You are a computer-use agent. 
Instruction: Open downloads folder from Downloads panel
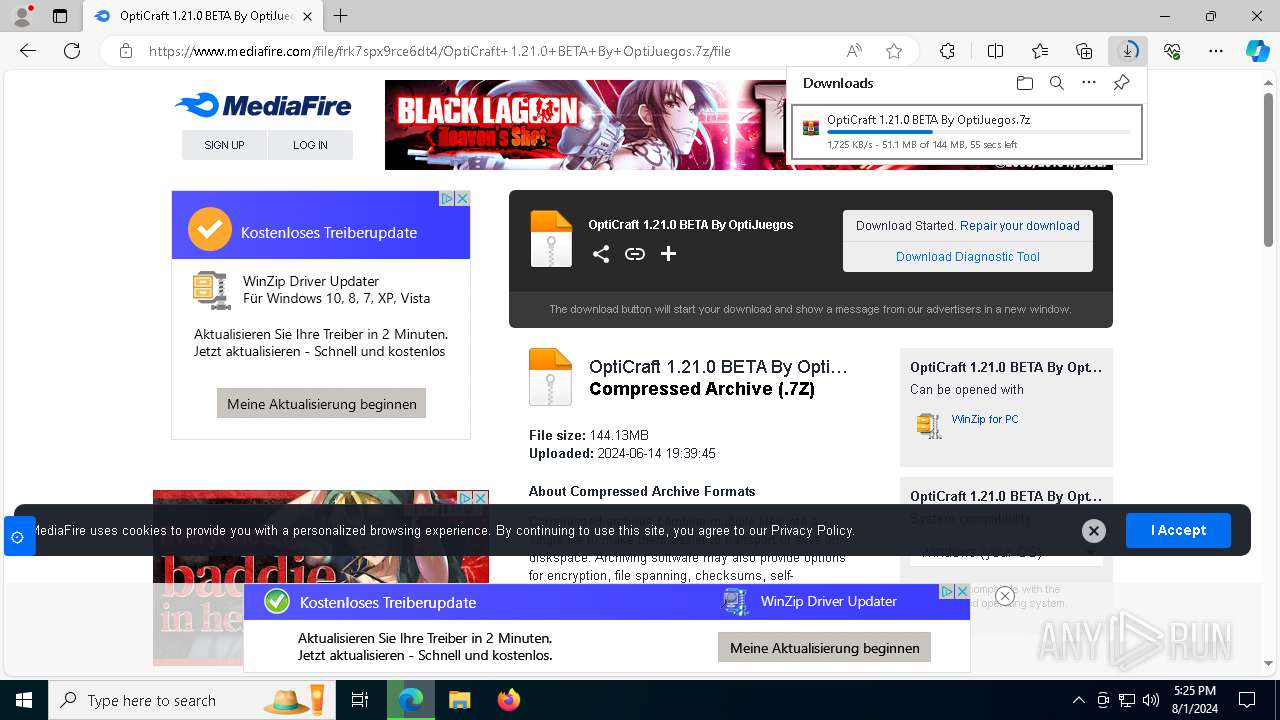1024,83
